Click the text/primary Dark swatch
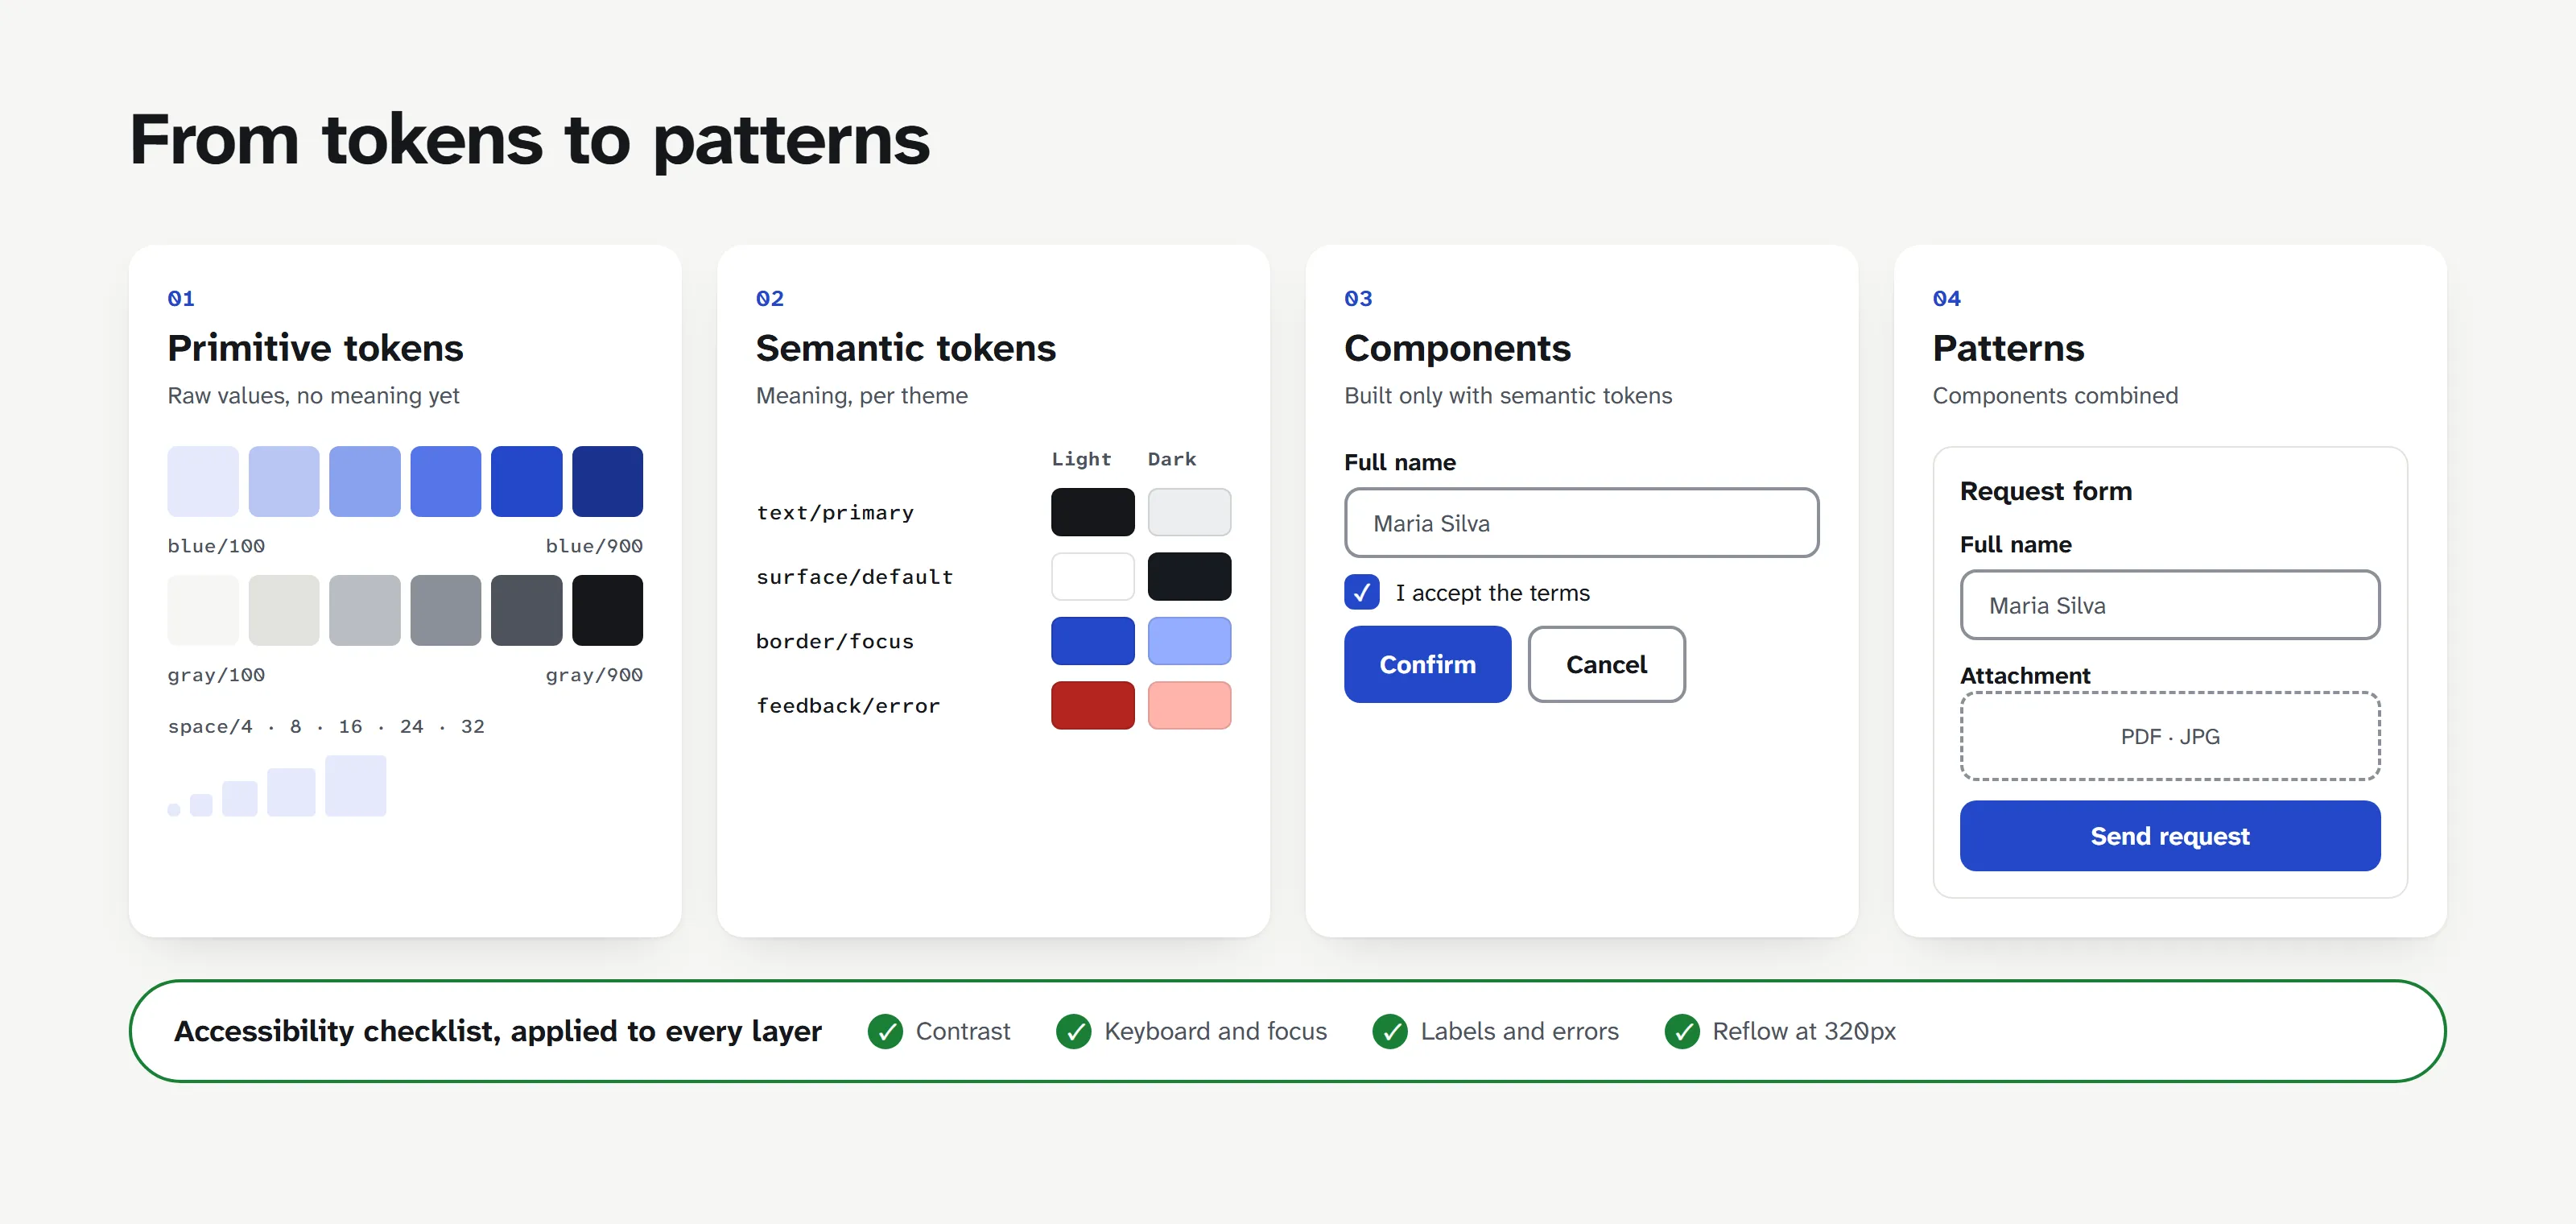This screenshot has height=1224, width=2576. click(1189, 512)
